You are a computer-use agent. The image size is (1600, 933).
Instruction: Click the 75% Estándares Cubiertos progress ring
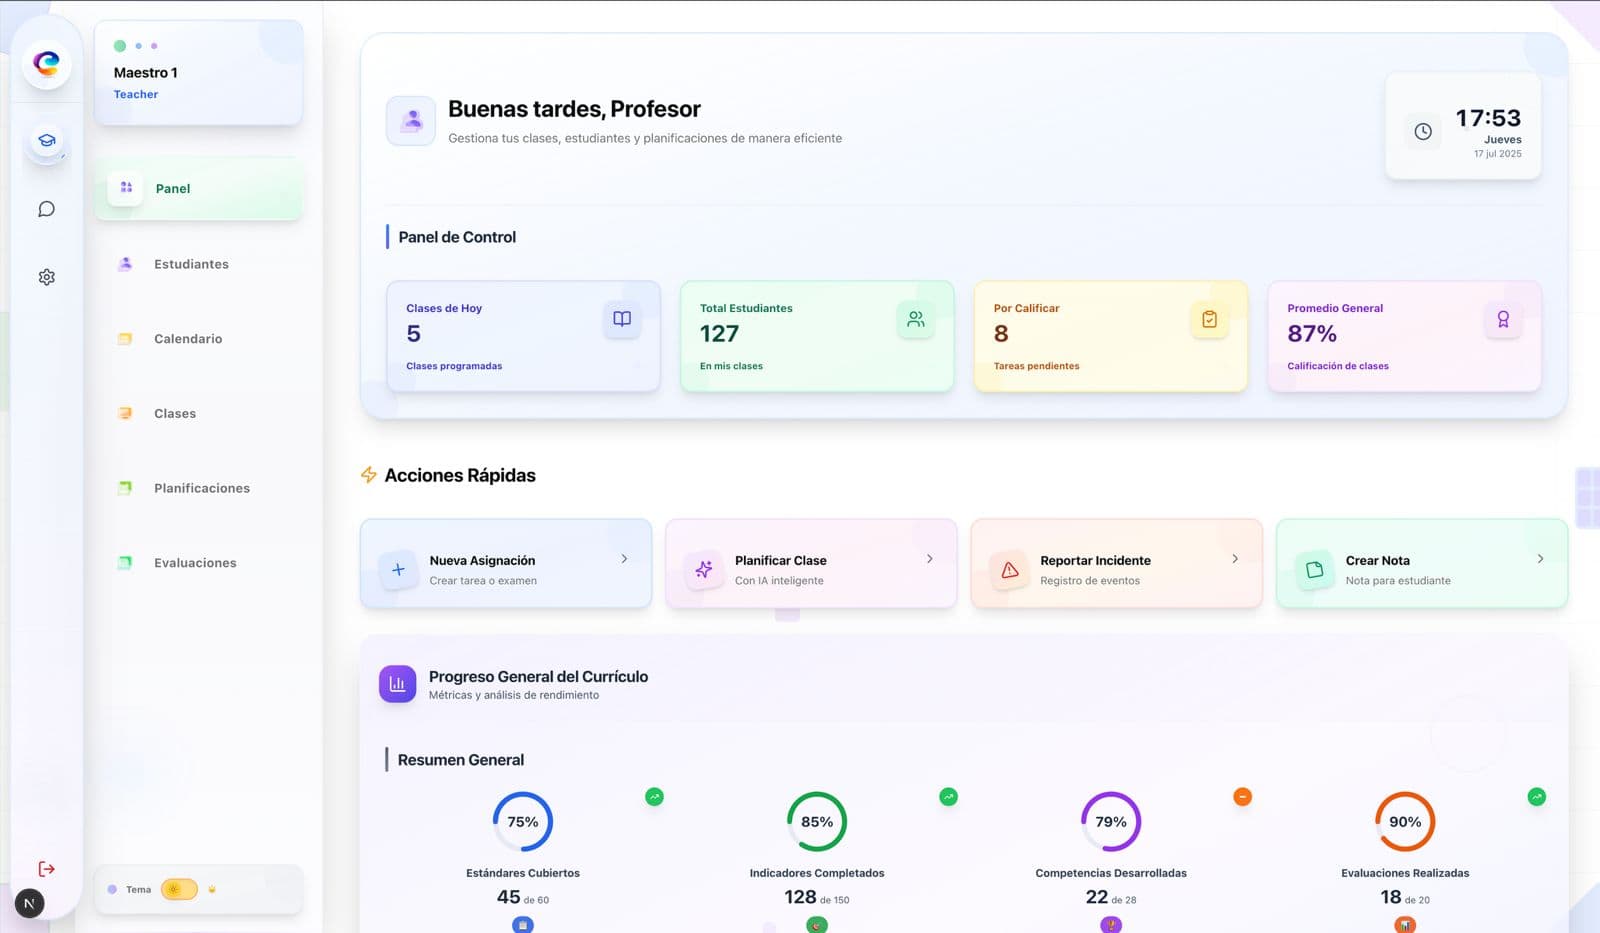(523, 822)
